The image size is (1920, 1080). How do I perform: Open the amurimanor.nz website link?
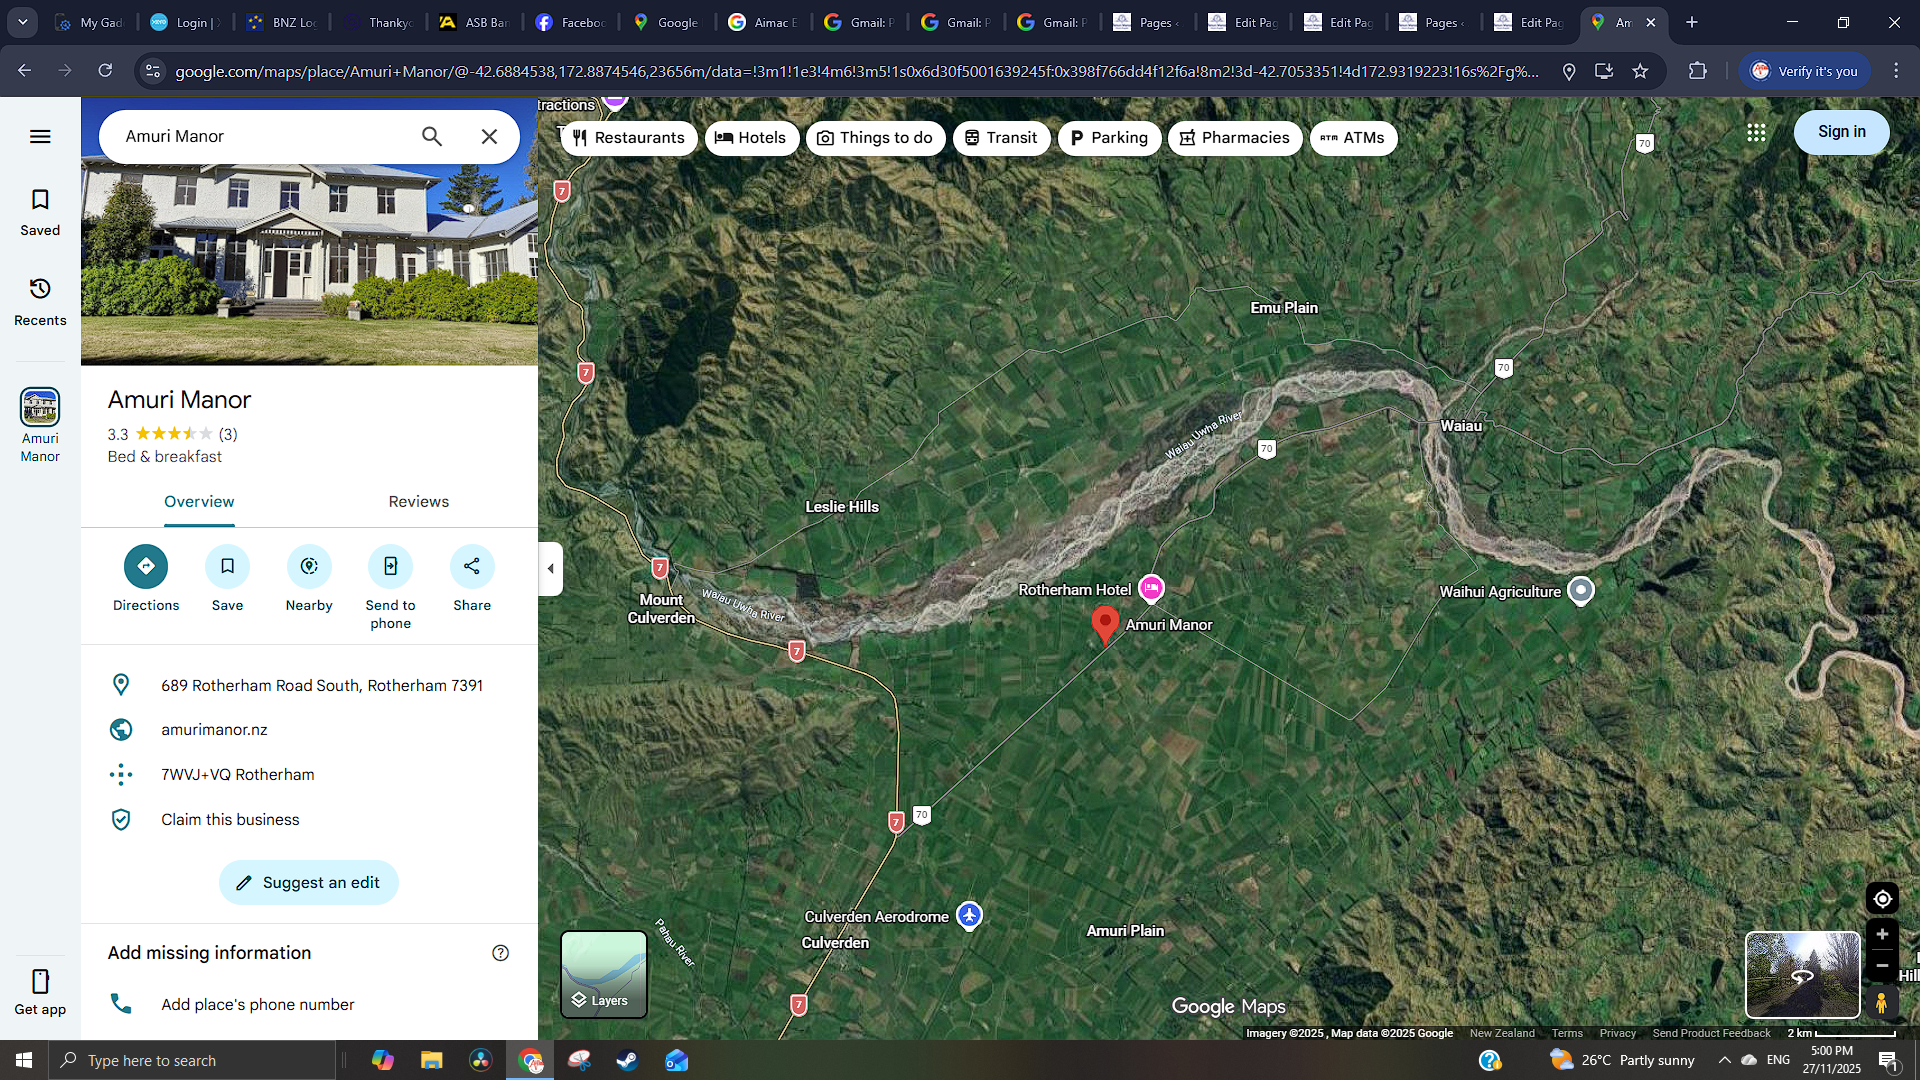(x=214, y=730)
